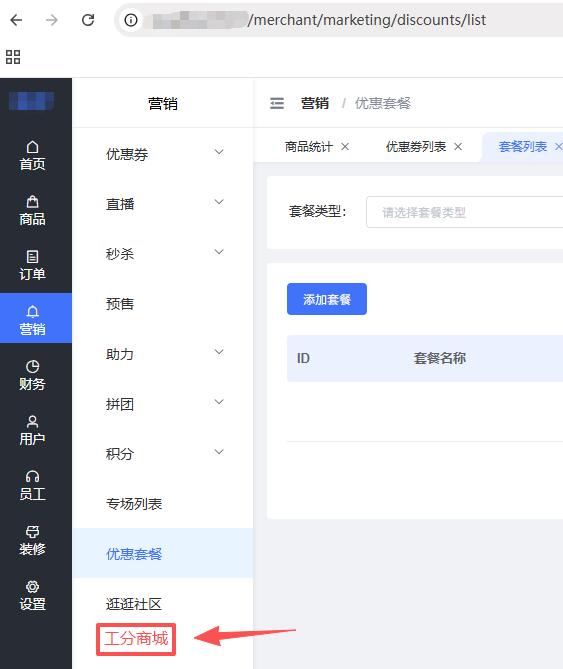Expand the 拼团 submenu

point(163,404)
